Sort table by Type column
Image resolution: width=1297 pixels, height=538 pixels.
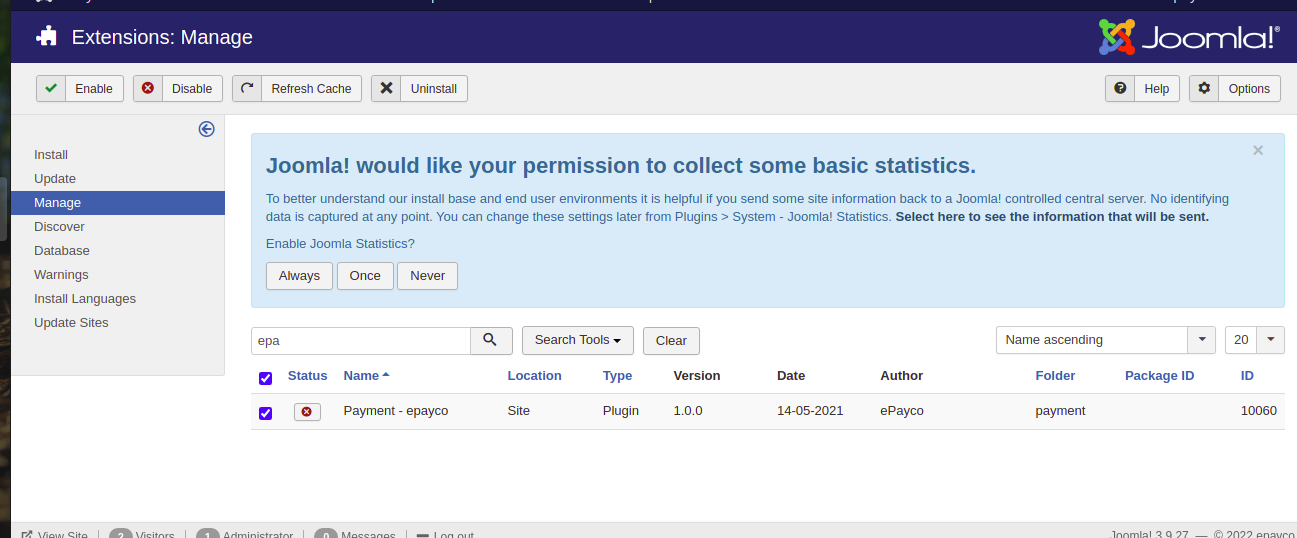(617, 376)
